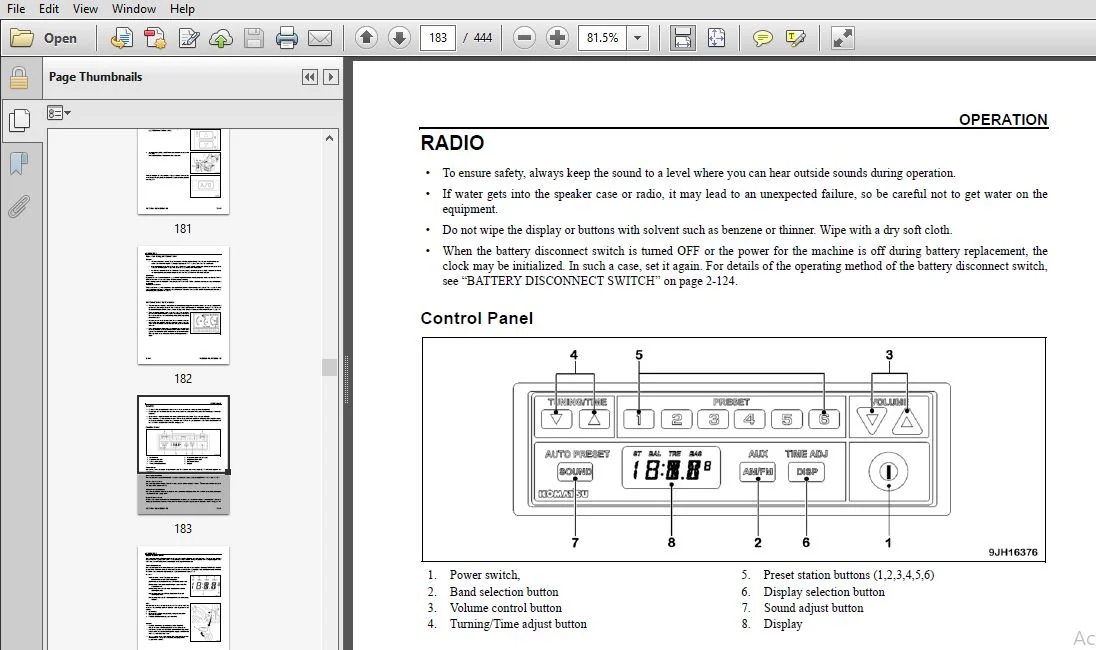Click the upload to cloud icon
This screenshot has width=1096, height=650.
click(x=221, y=38)
